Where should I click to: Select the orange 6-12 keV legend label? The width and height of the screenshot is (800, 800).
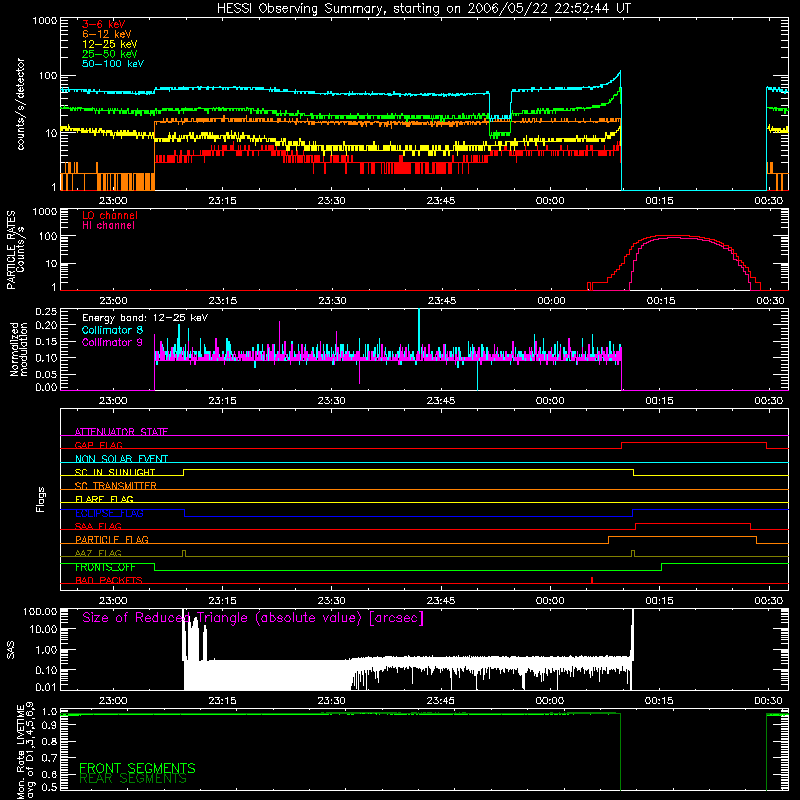pos(107,34)
